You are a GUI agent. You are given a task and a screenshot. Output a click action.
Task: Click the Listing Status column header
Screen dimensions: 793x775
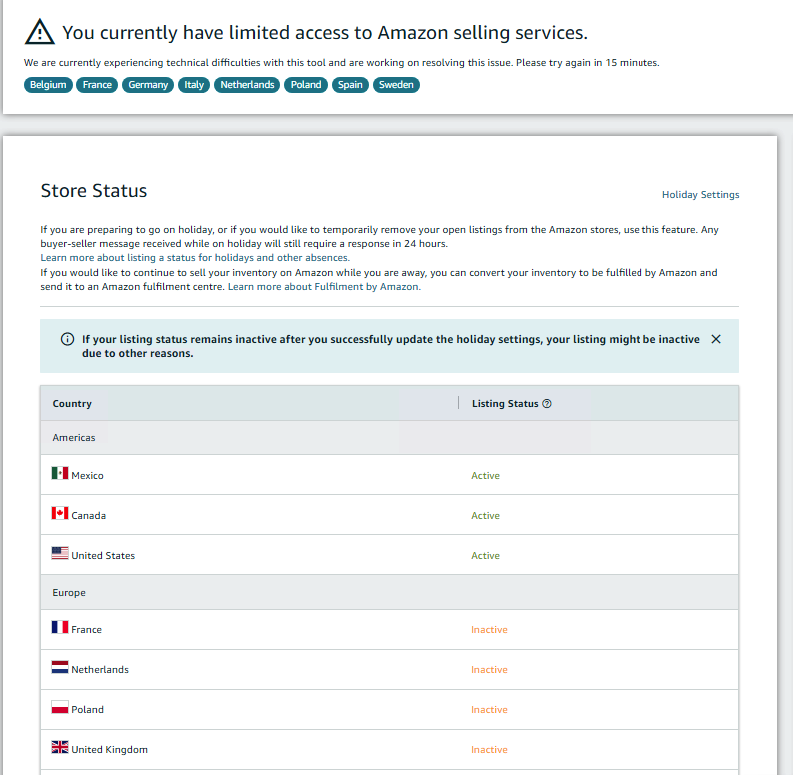505,404
